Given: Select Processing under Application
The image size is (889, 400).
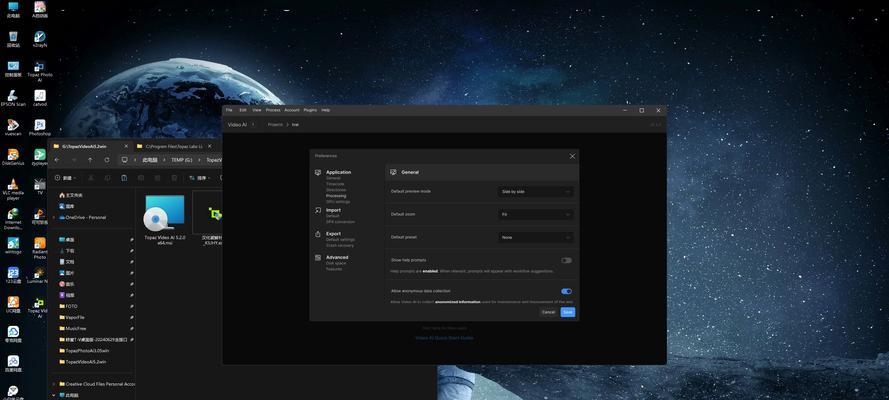Looking at the screenshot, I should pos(336,196).
